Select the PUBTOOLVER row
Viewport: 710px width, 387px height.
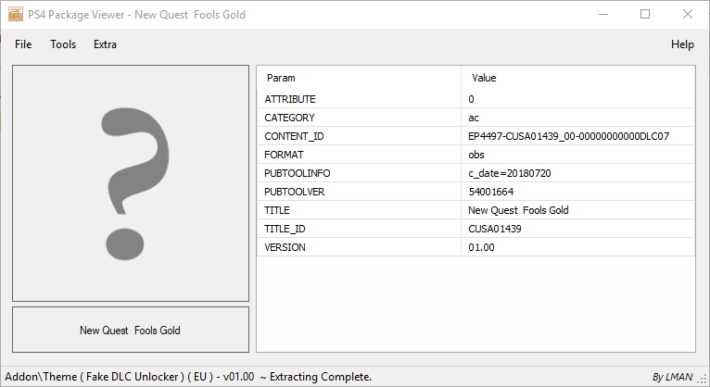coord(476,192)
